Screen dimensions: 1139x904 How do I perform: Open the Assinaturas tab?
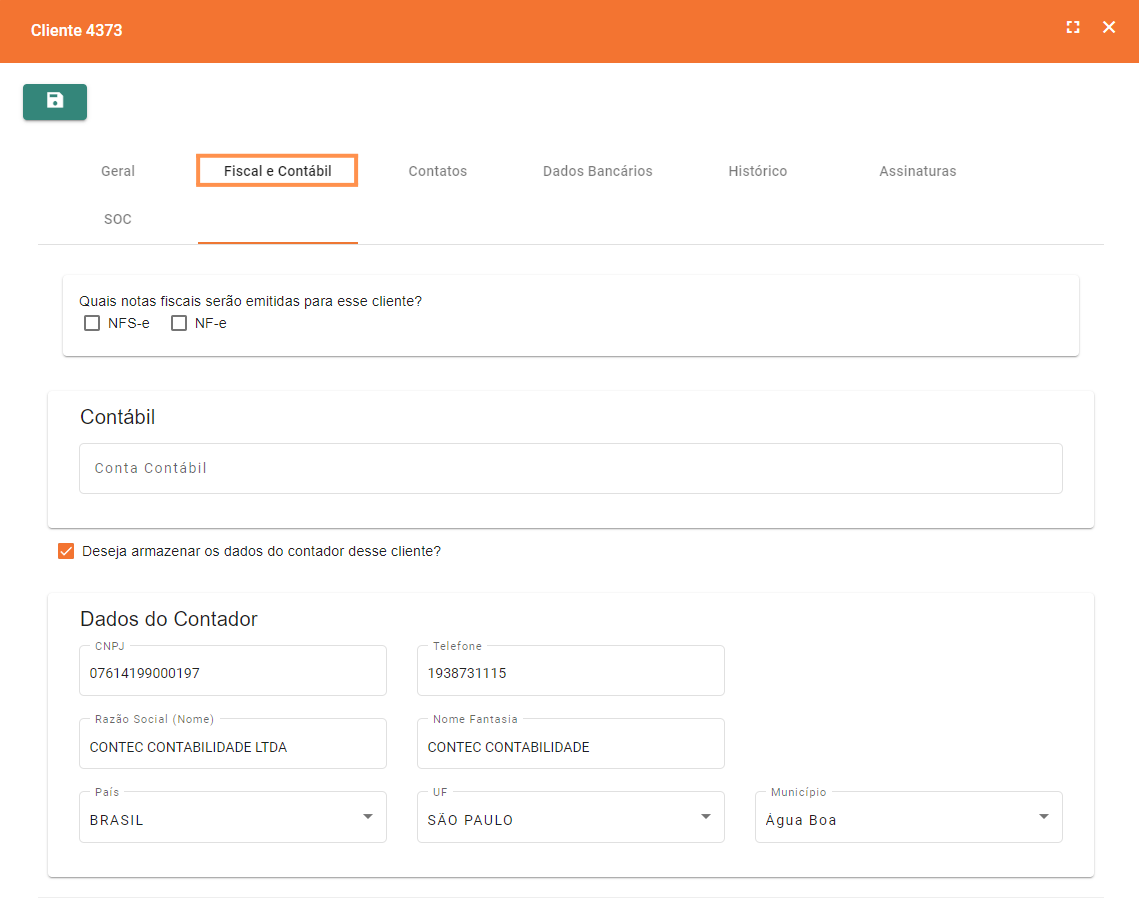[x=918, y=171]
